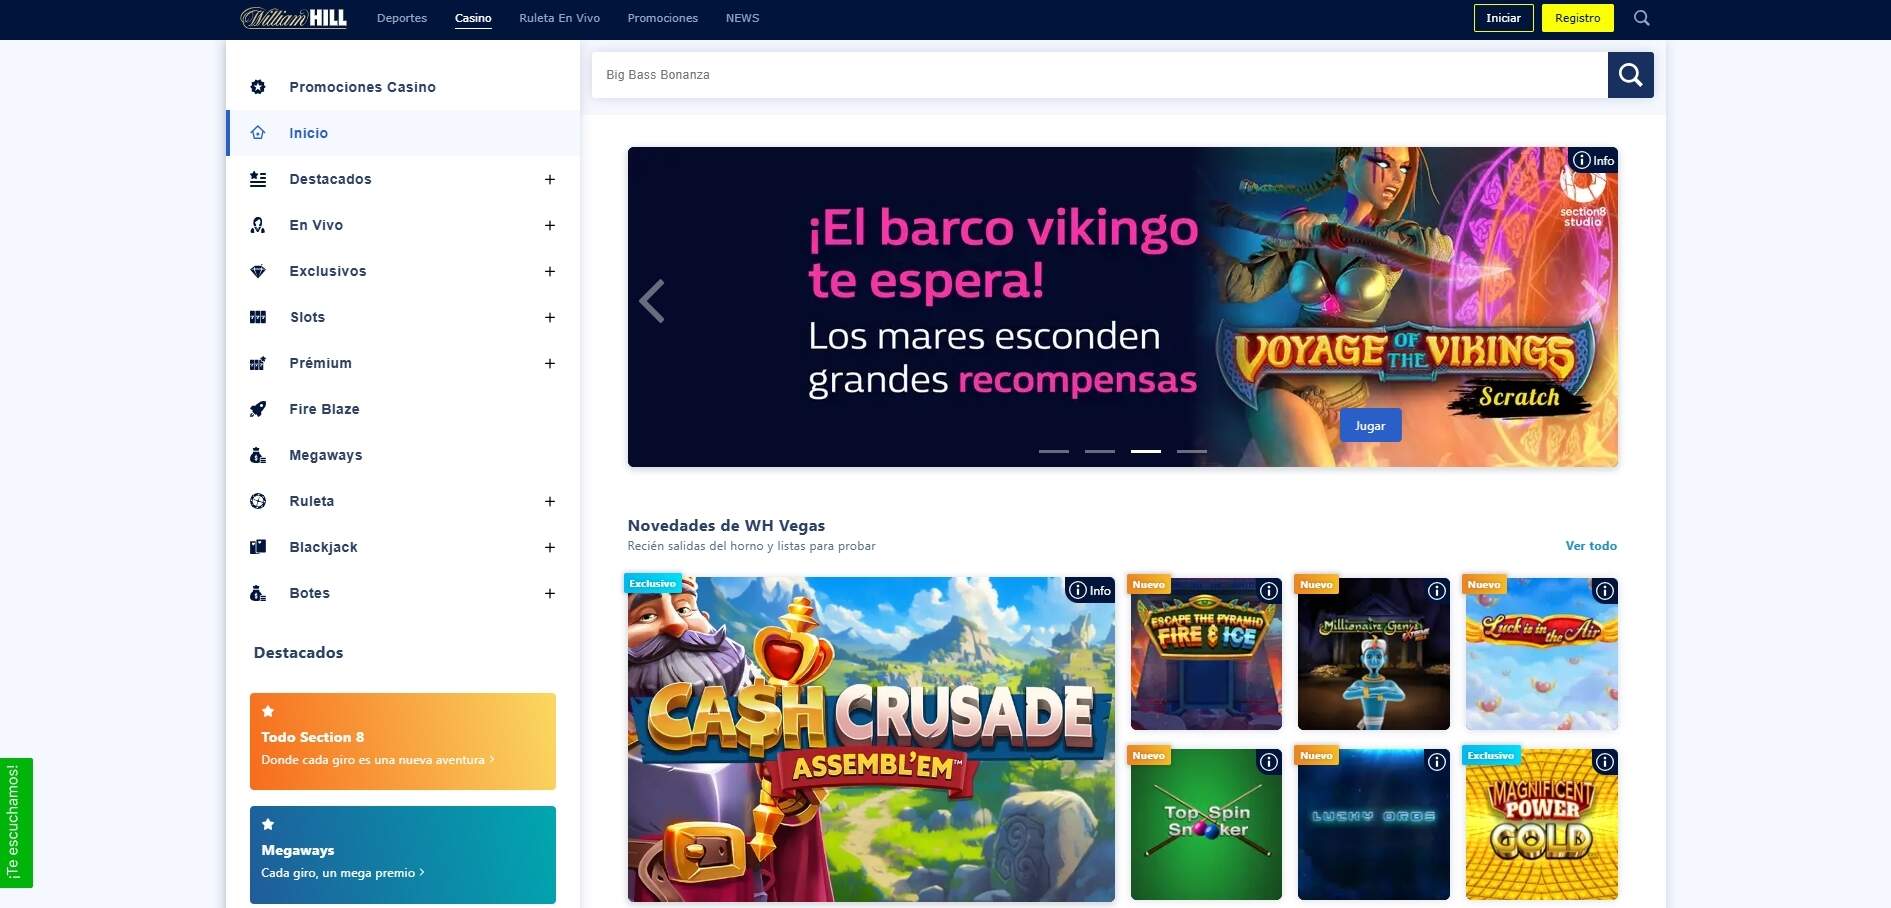Select Inicio in the sidebar
Image resolution: width=1891 pixels, height=908 pixels.
pos(403,133)
